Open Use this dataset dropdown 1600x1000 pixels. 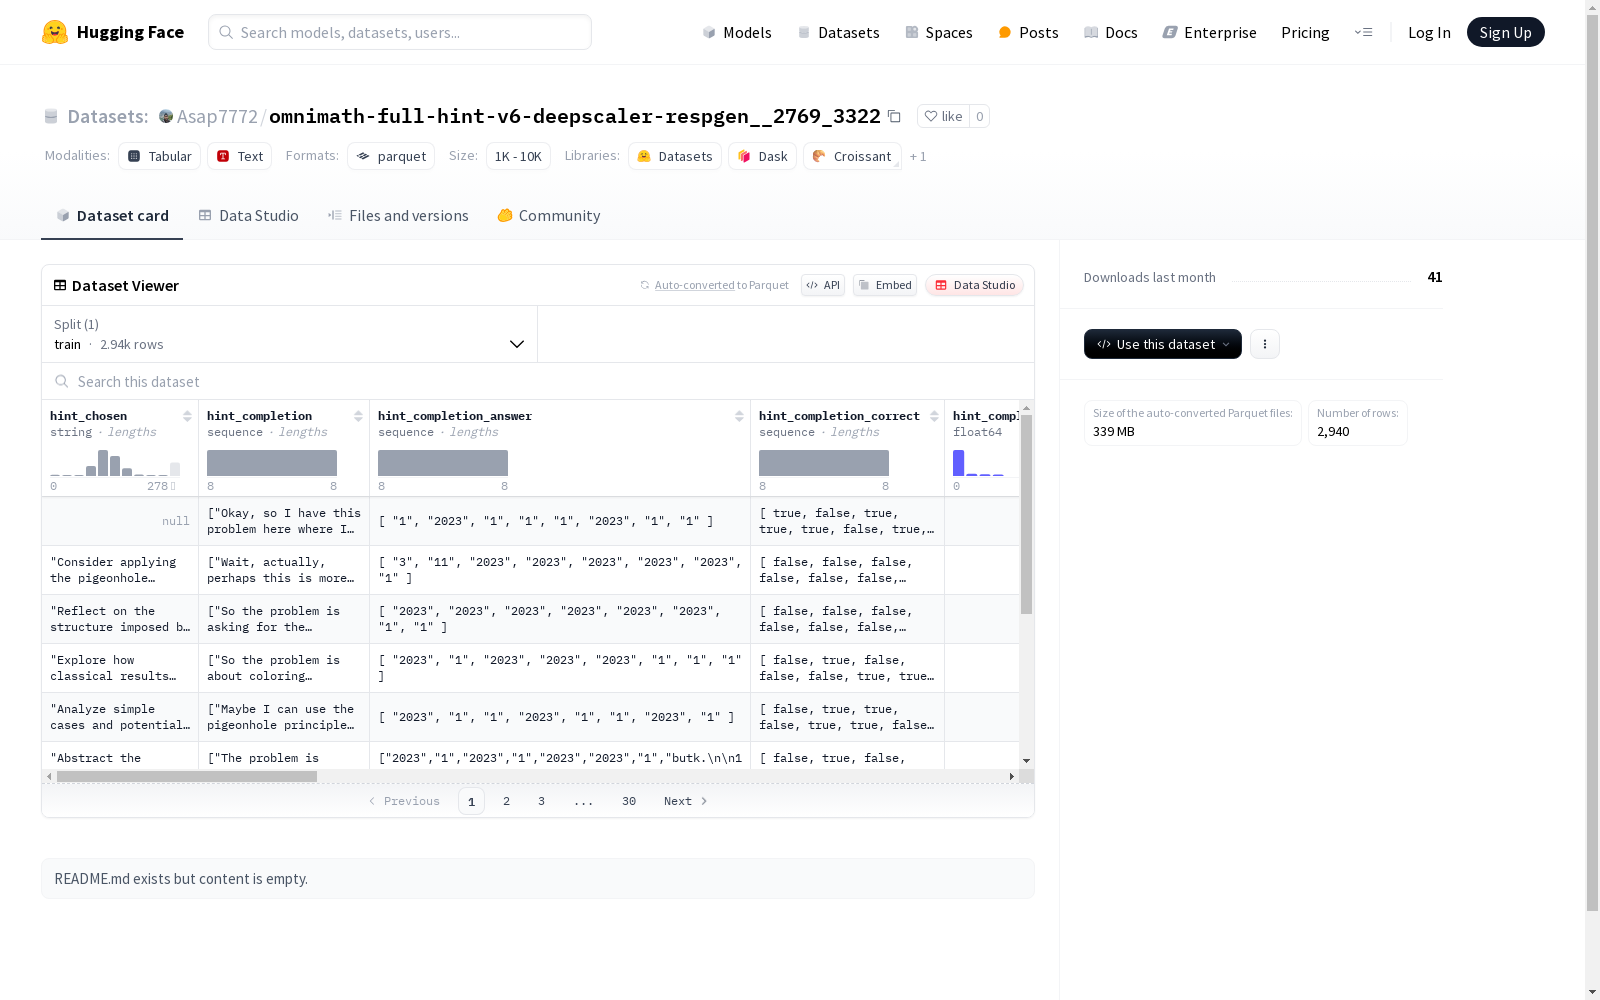coord(1163,344)
